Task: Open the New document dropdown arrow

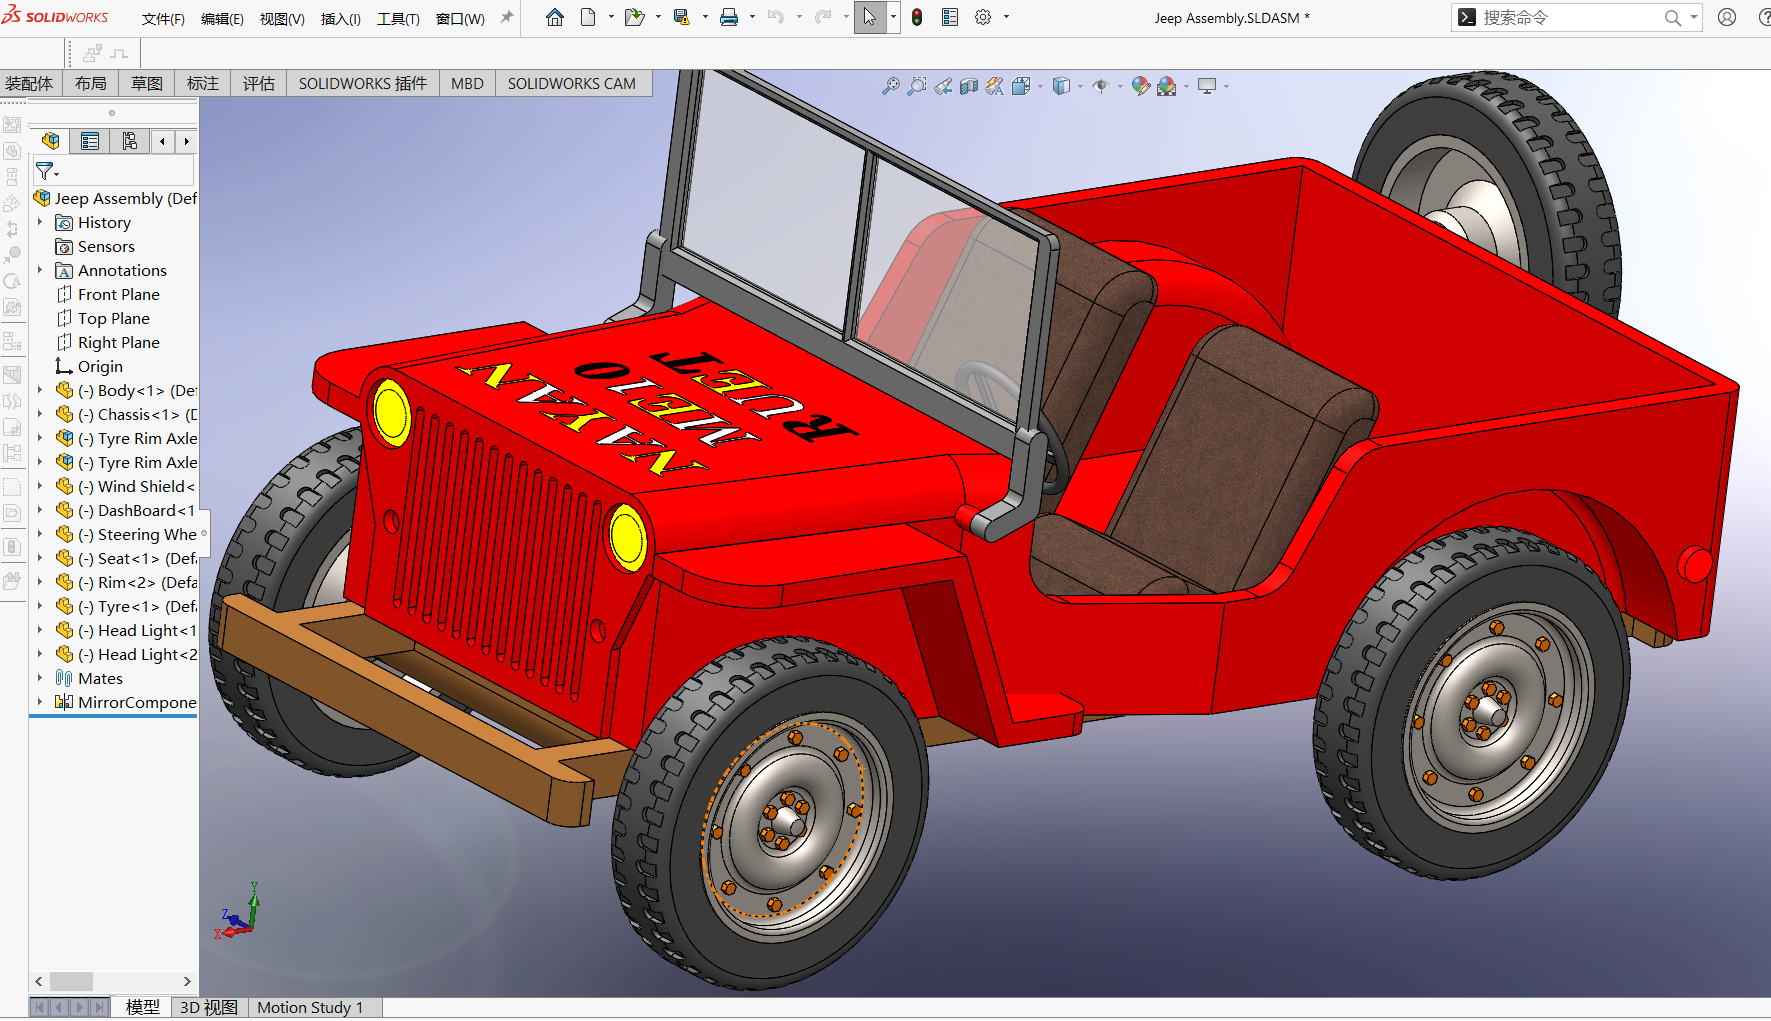Action: click(x=611, y=17)
